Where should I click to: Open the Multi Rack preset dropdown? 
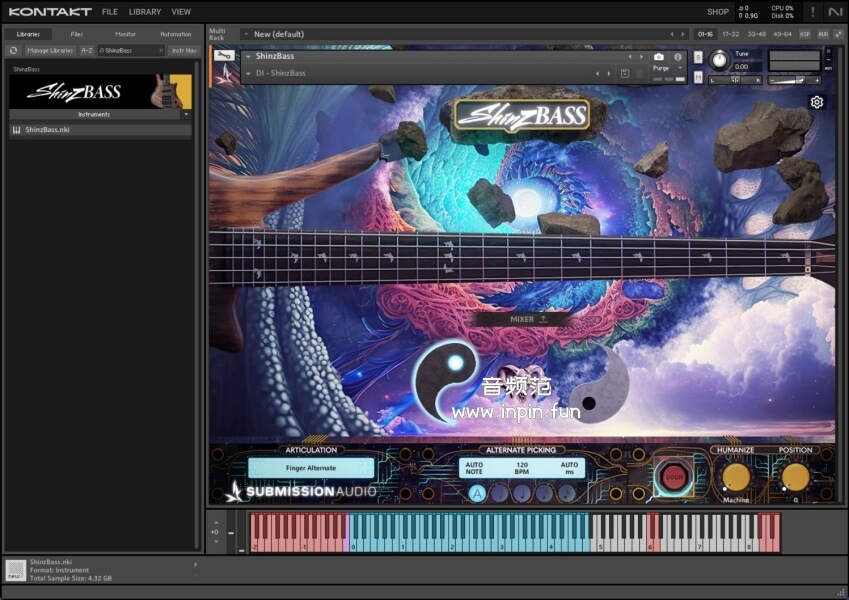(x=246, y=34)
